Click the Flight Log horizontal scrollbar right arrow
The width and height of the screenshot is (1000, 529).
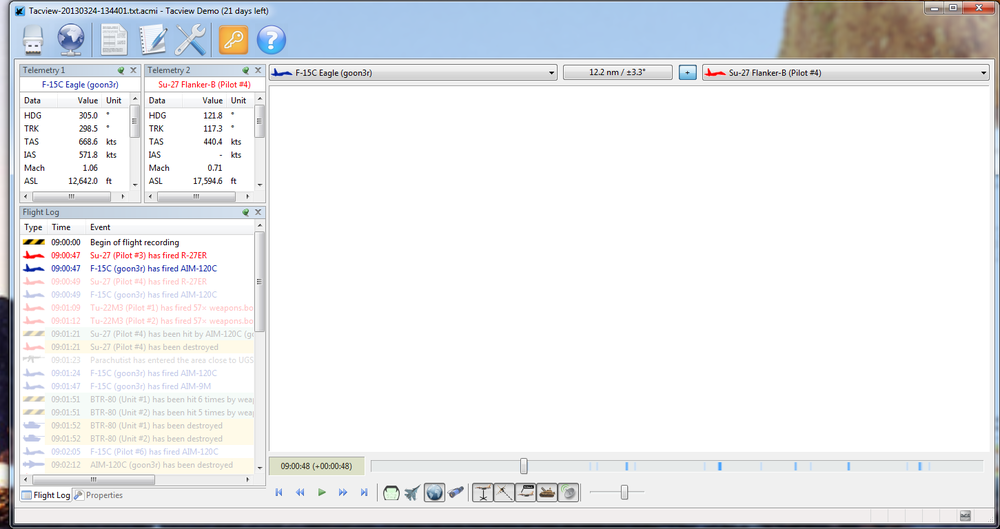pyautogui.click(x=248, y=479)
